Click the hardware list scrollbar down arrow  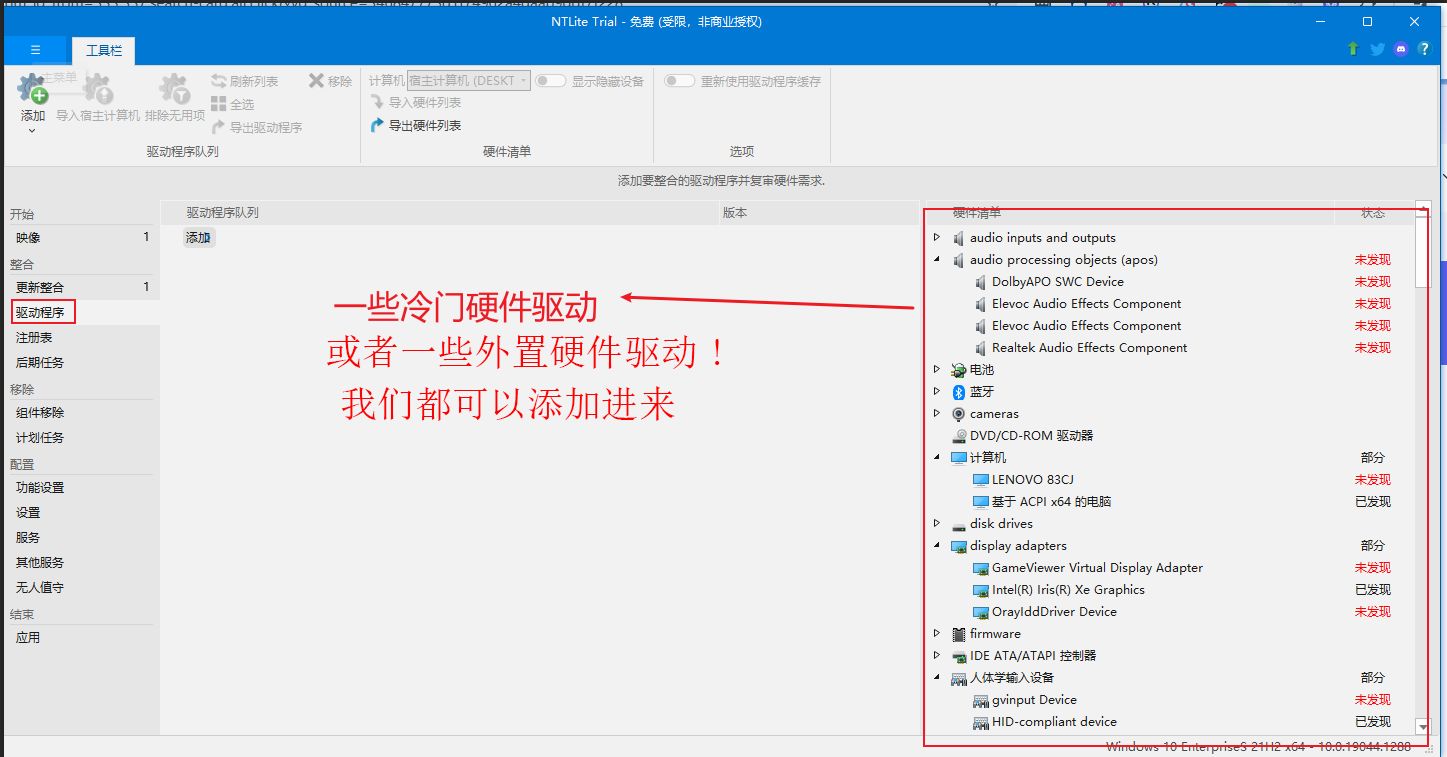point(1423,727)
